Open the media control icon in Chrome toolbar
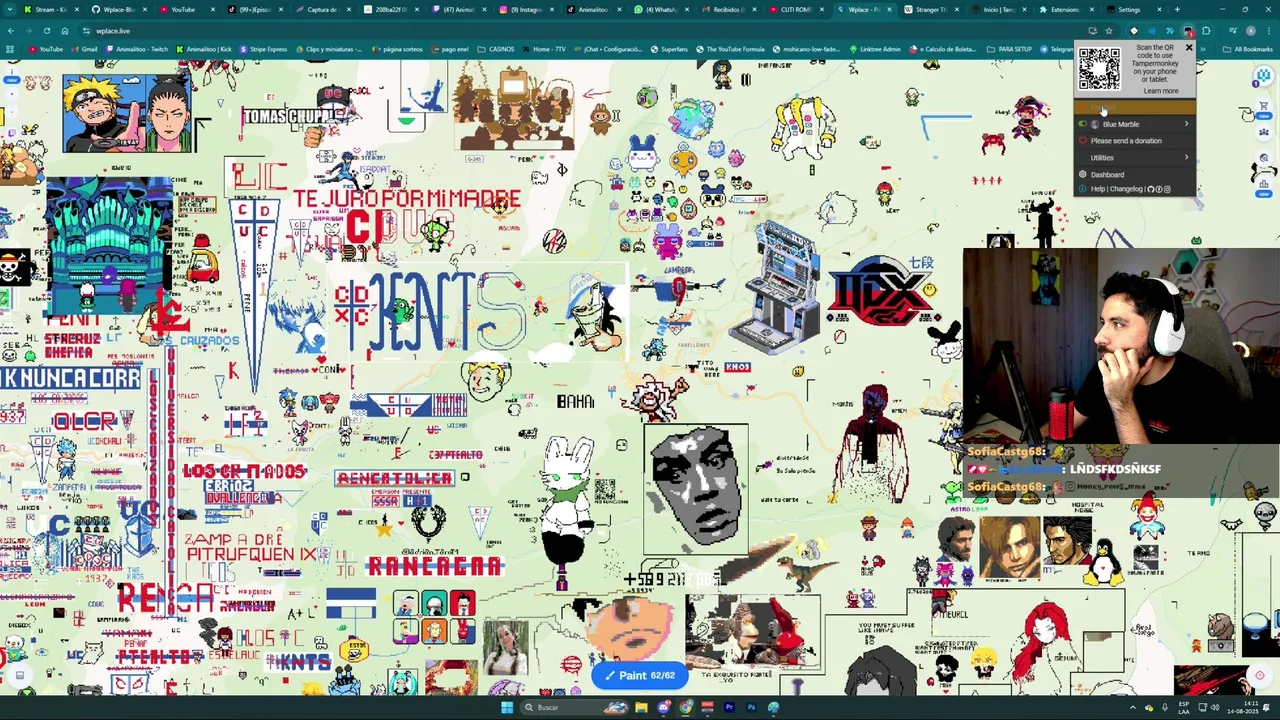 (1232, 31)
